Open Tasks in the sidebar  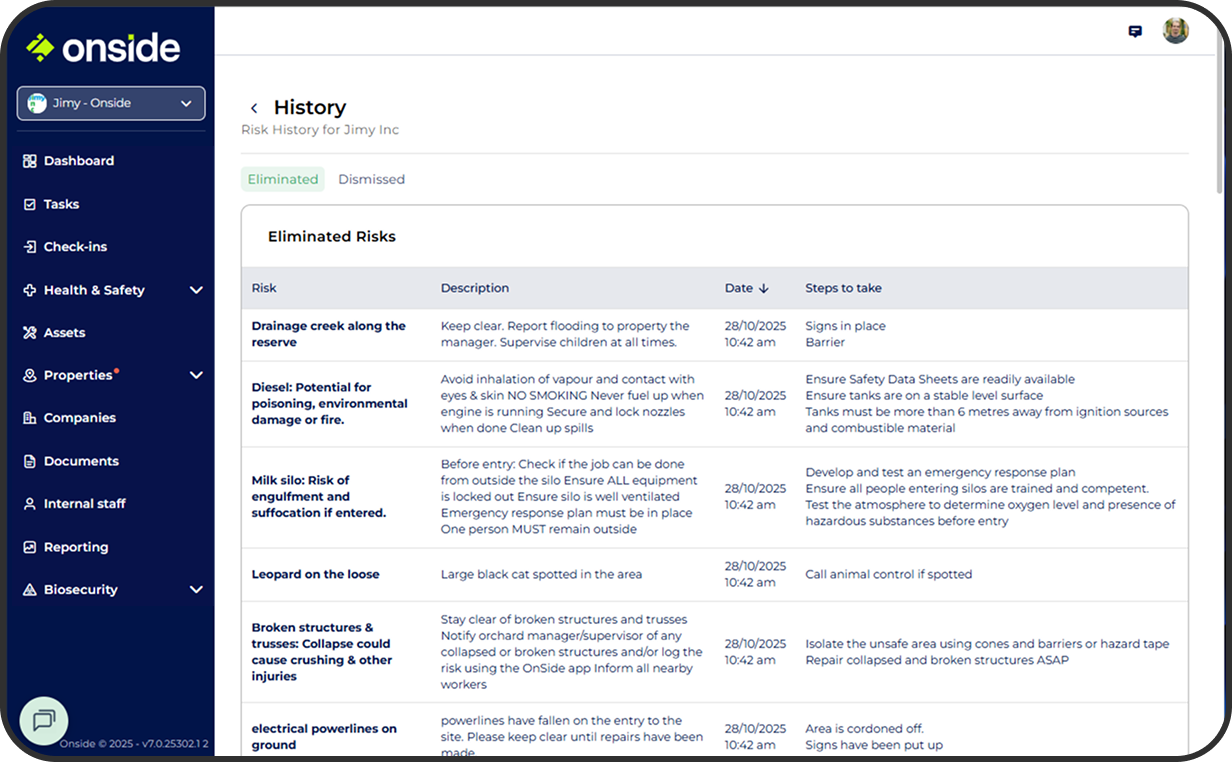tap(61, 204)
